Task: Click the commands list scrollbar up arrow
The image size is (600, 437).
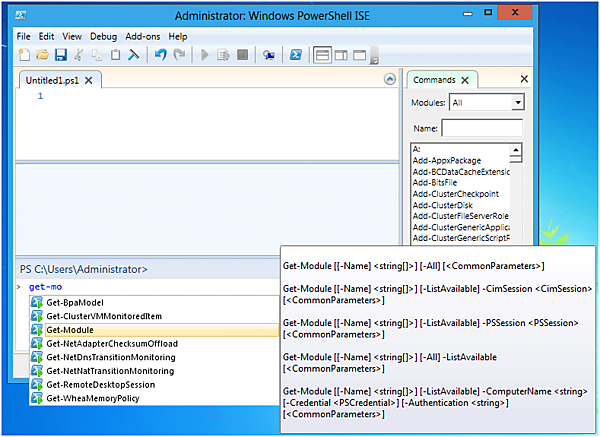Action: (516, 151)
